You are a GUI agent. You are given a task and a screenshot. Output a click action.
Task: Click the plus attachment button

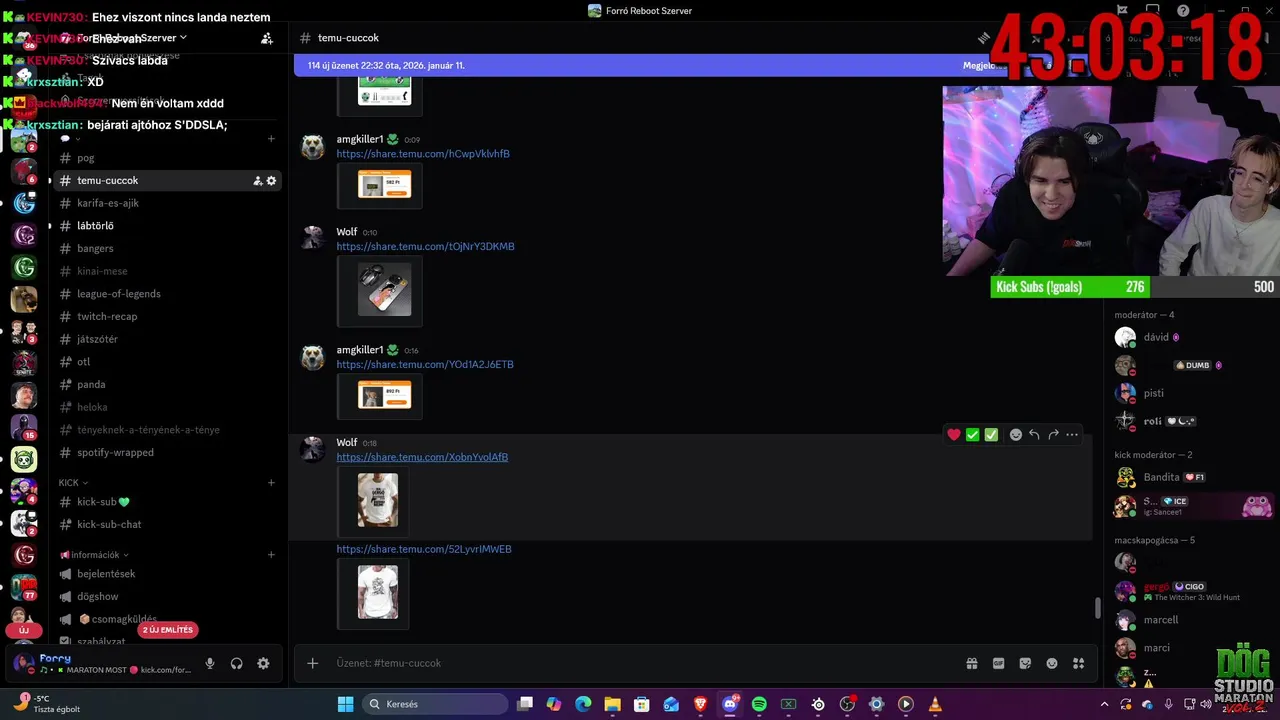(x=313, y=663)
